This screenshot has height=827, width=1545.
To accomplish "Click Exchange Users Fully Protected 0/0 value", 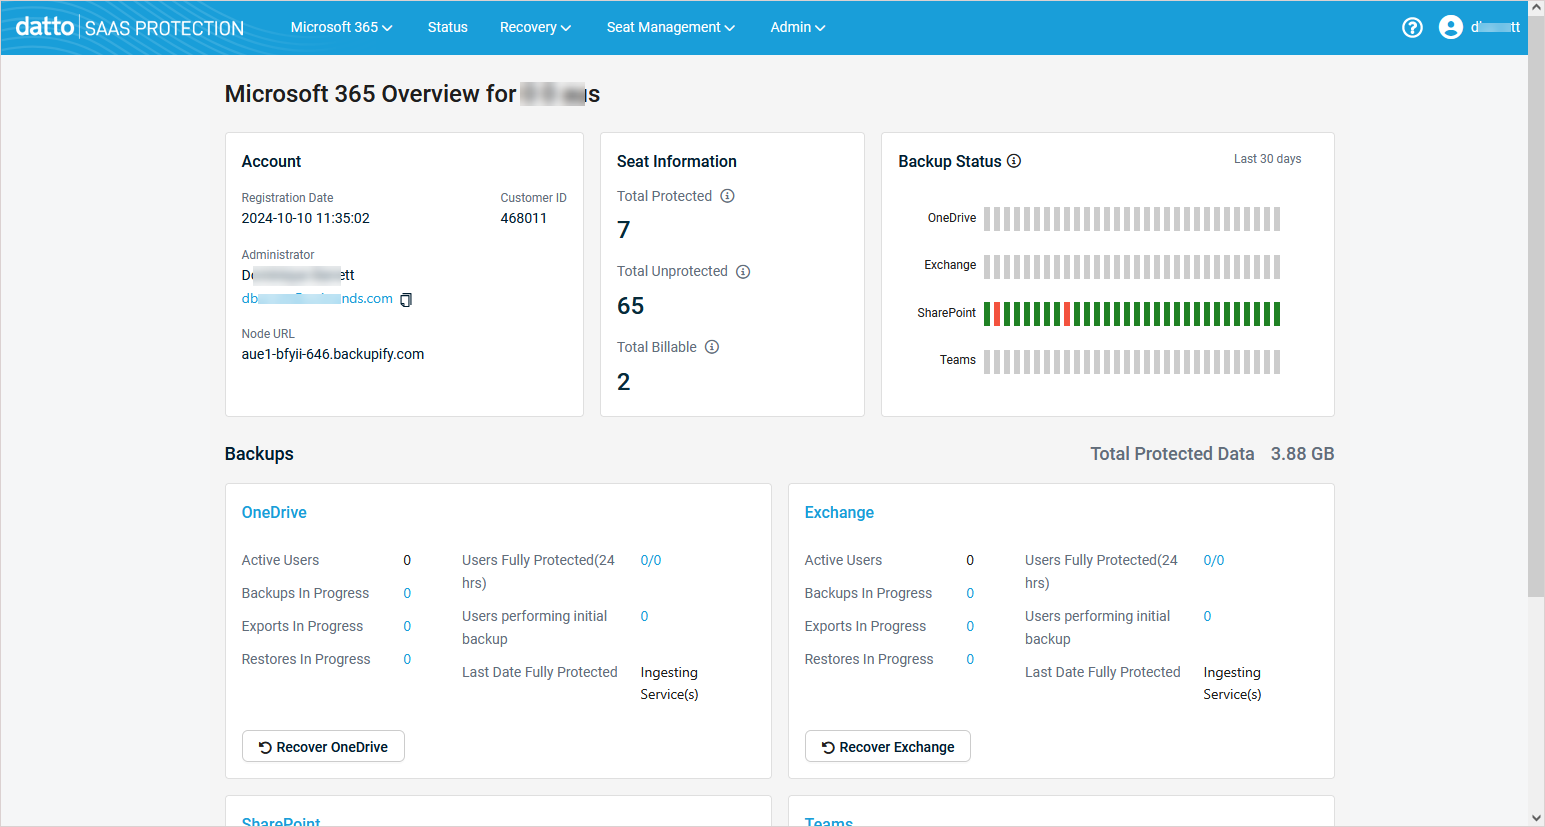I will 1214,561.
